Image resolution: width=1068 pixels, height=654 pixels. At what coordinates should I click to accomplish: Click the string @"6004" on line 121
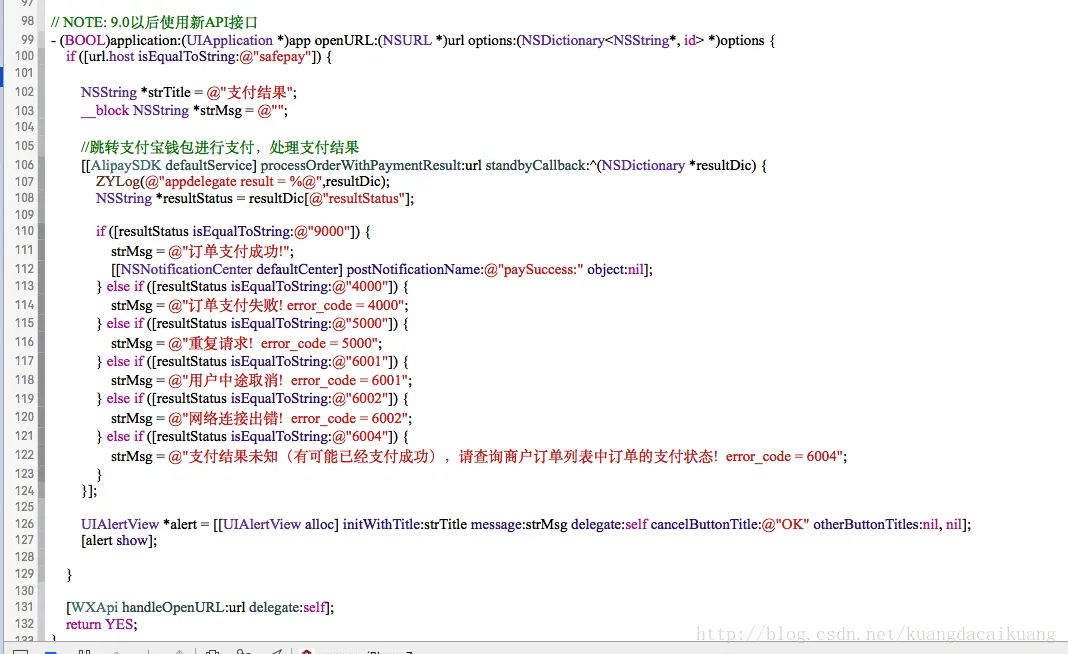tap(360, 436)
